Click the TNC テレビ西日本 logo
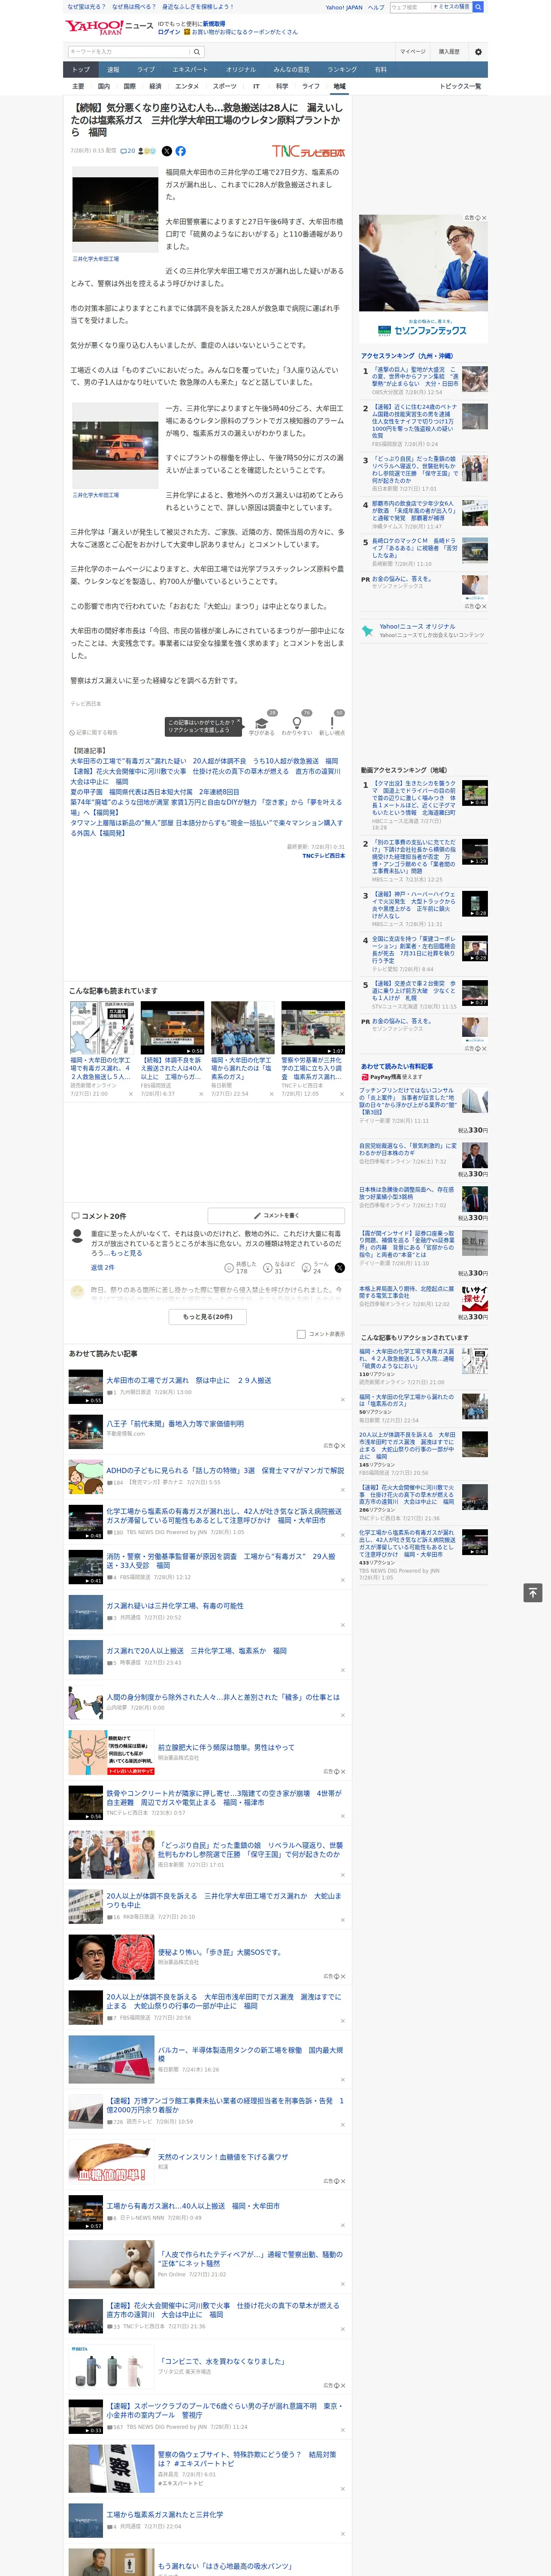551x2576 pixels. pos(308,151)
